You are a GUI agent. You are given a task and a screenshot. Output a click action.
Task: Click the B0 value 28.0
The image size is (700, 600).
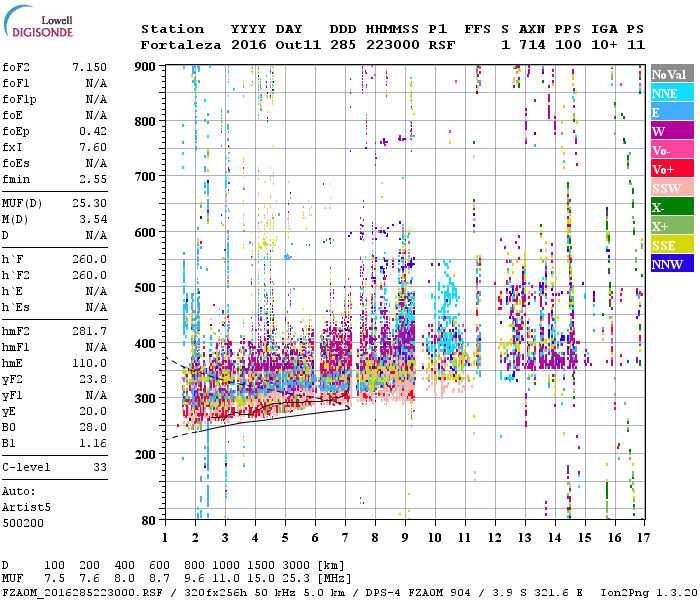(93, 427)
